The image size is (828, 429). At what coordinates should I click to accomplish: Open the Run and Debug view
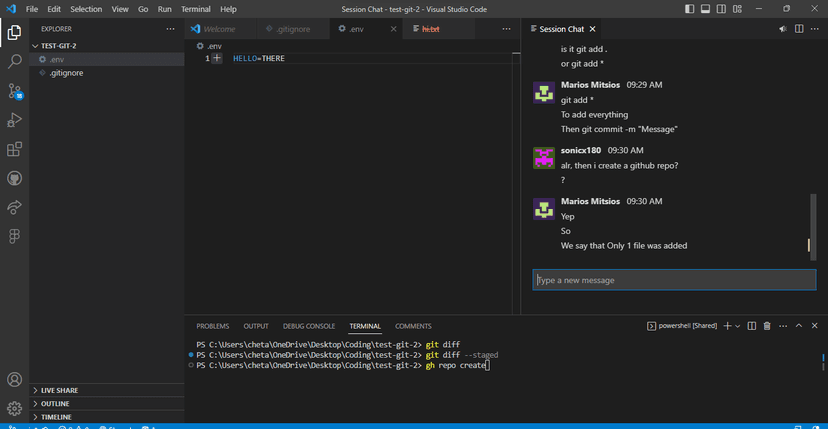15,120
